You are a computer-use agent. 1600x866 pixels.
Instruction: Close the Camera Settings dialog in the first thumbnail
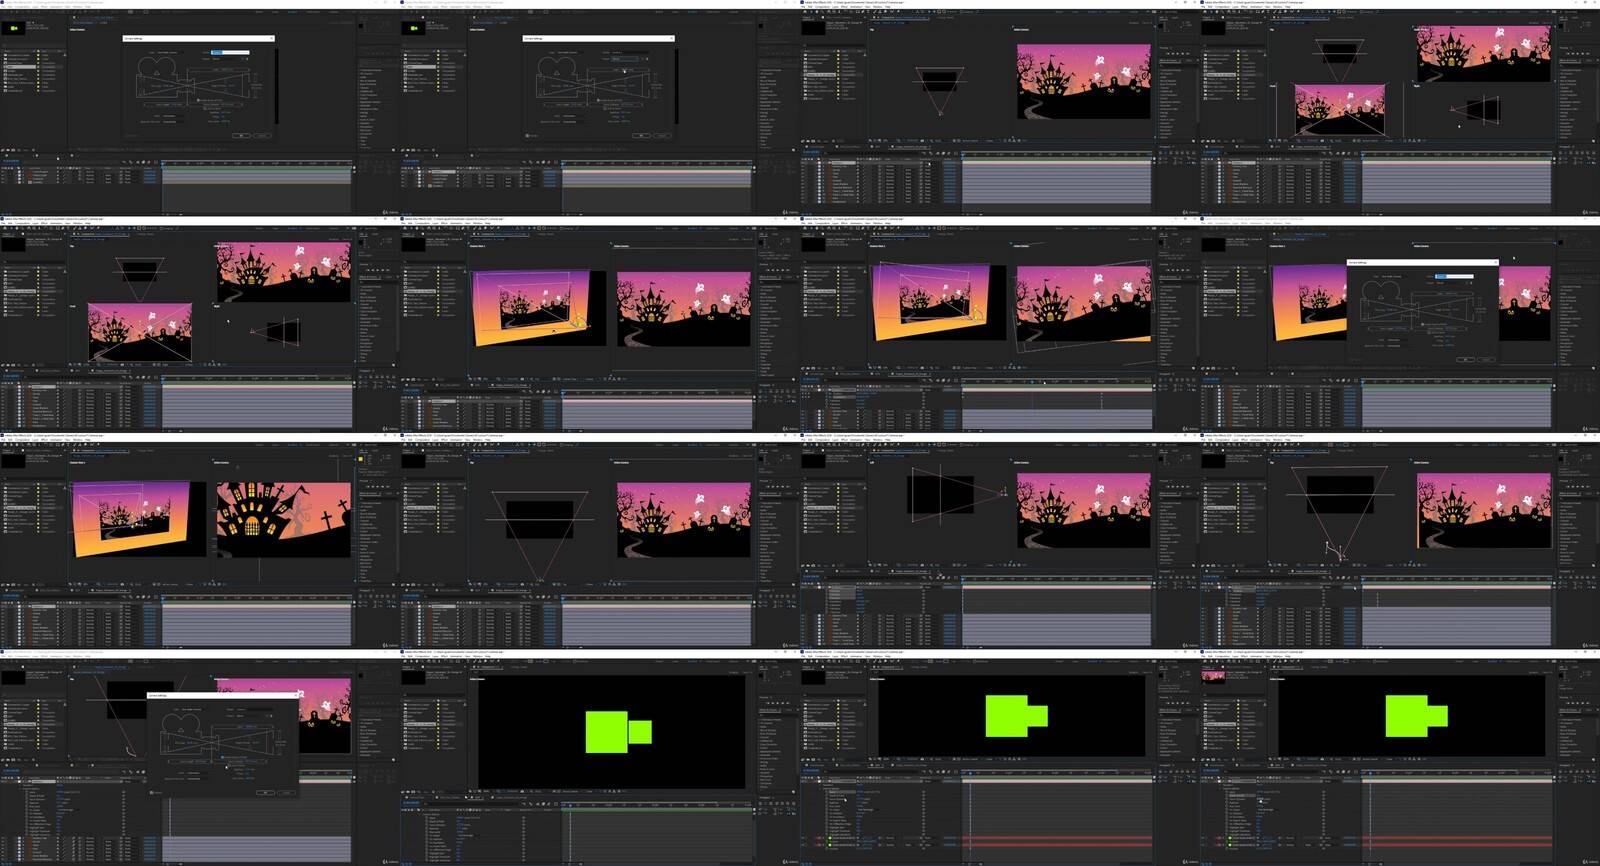(271, 38)
